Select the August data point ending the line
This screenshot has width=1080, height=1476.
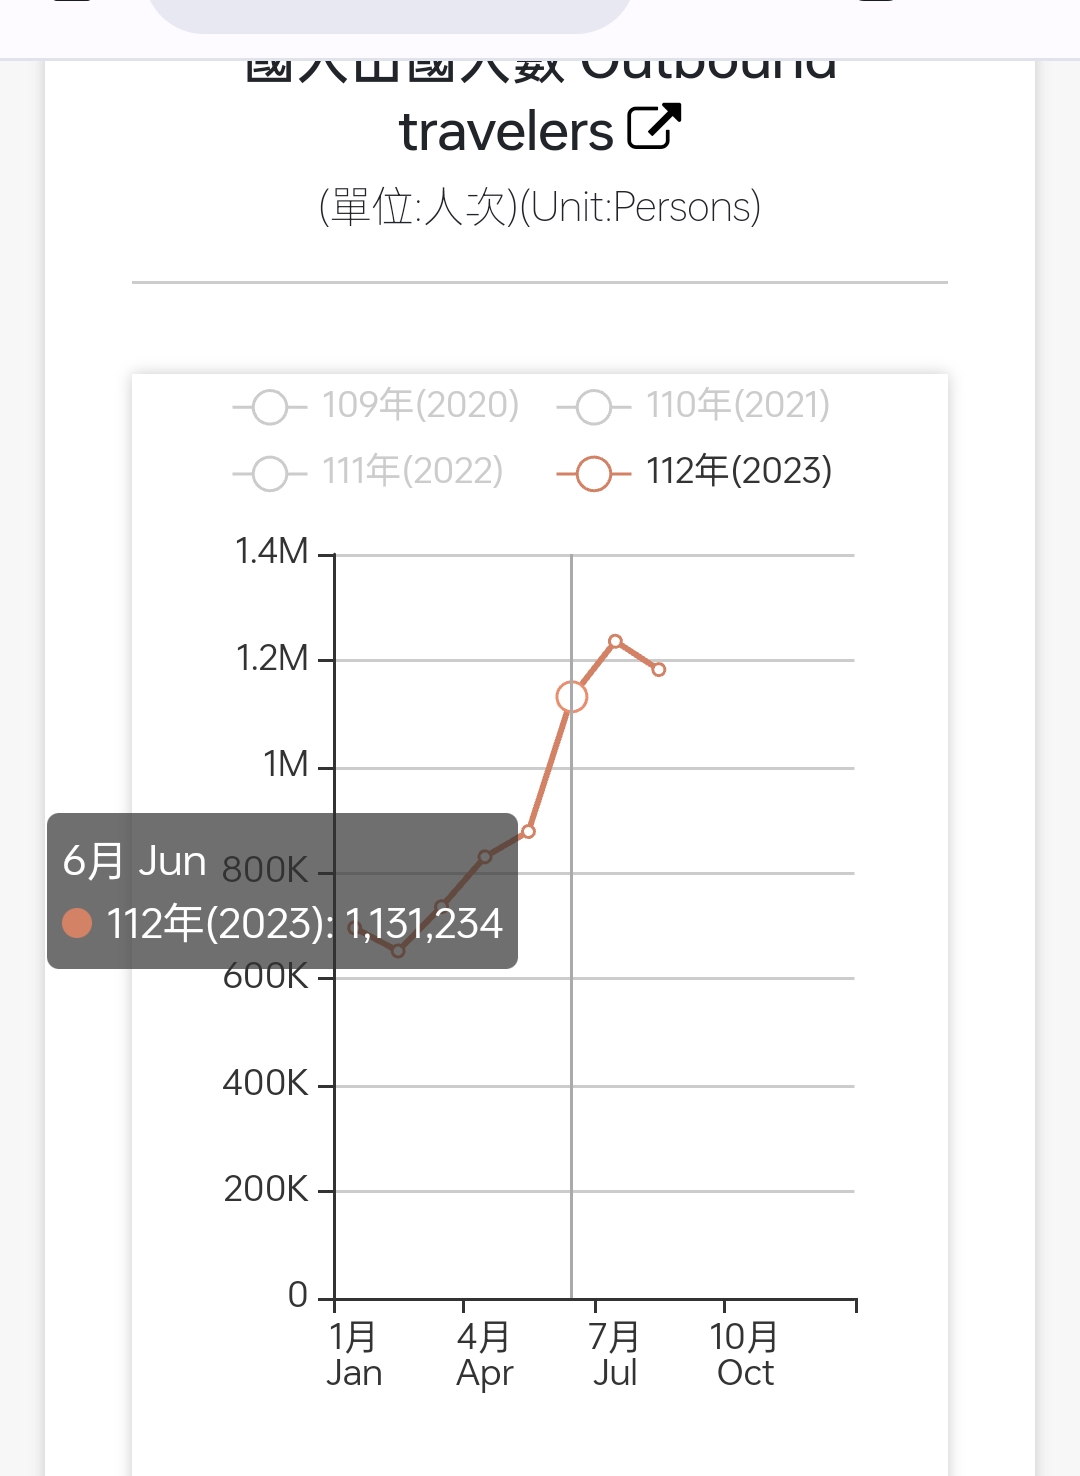(658, 669)
